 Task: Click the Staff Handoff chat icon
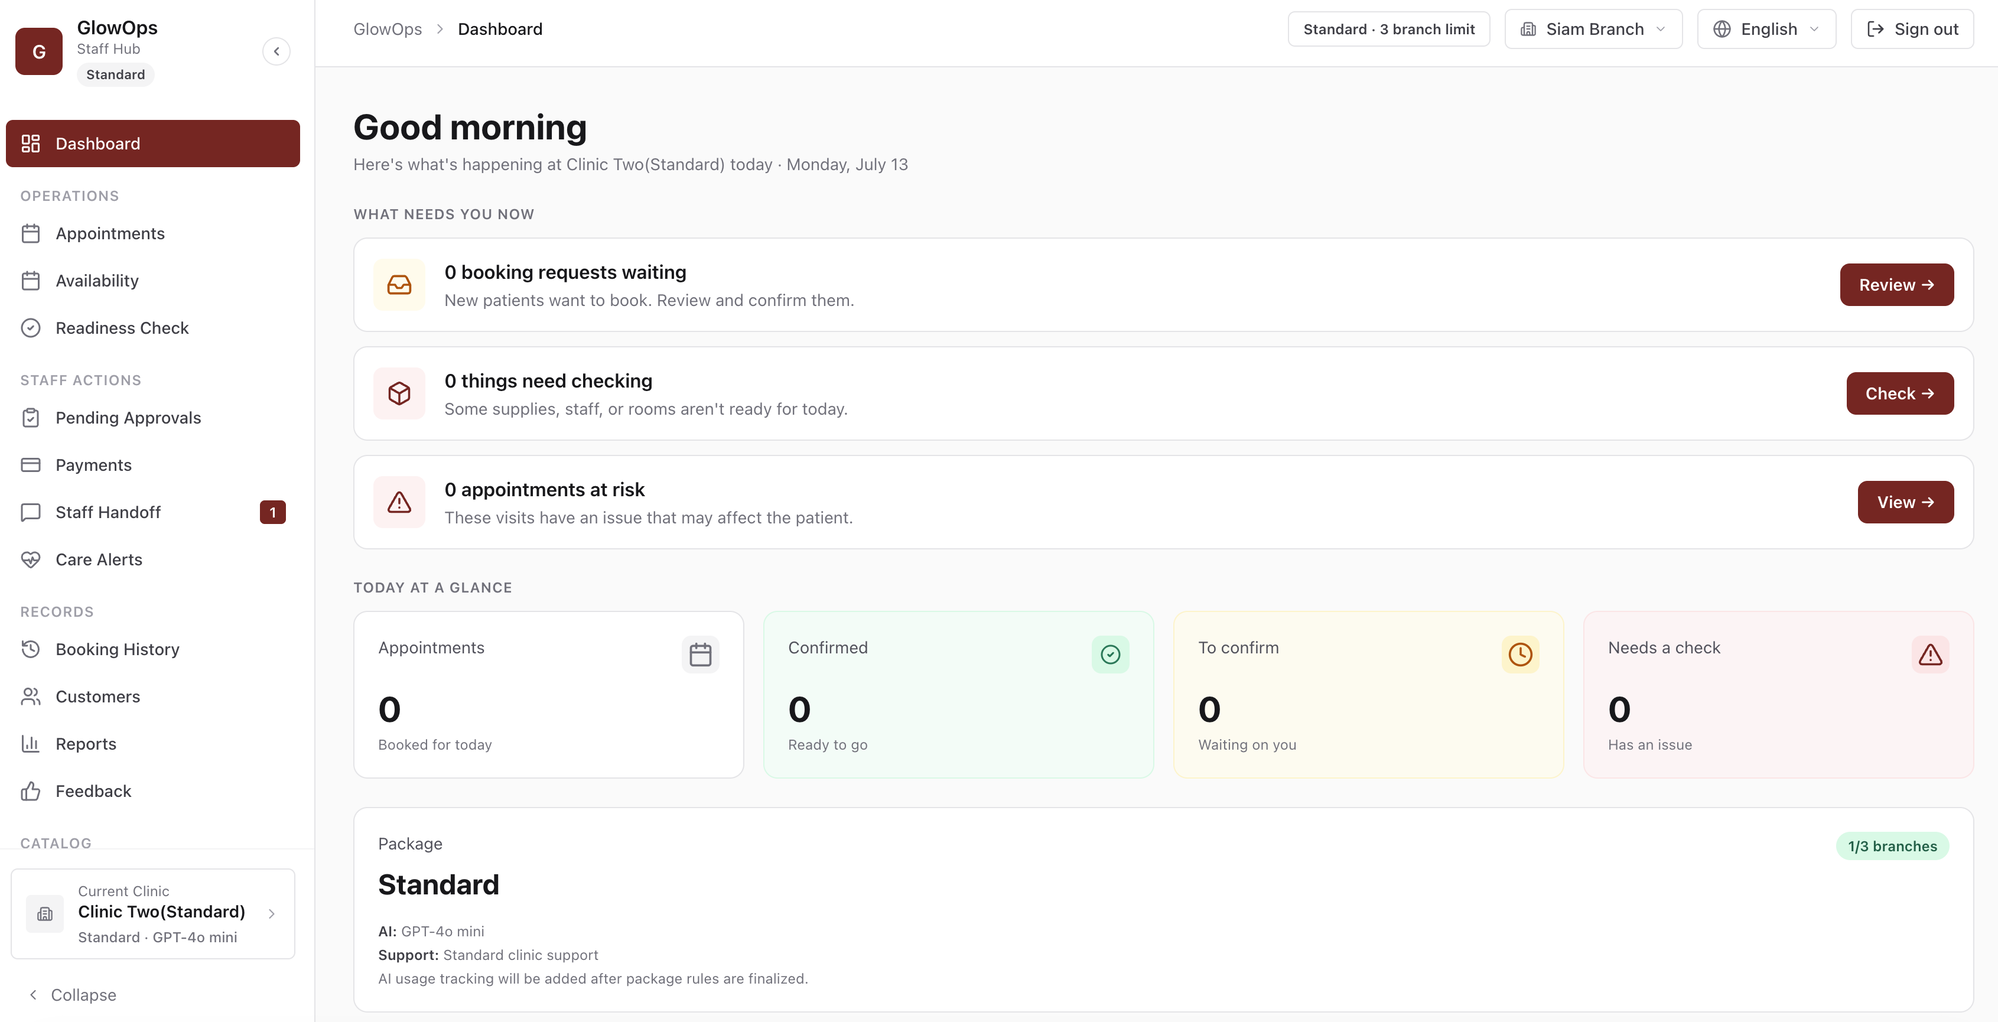click(x=31, y=512)
